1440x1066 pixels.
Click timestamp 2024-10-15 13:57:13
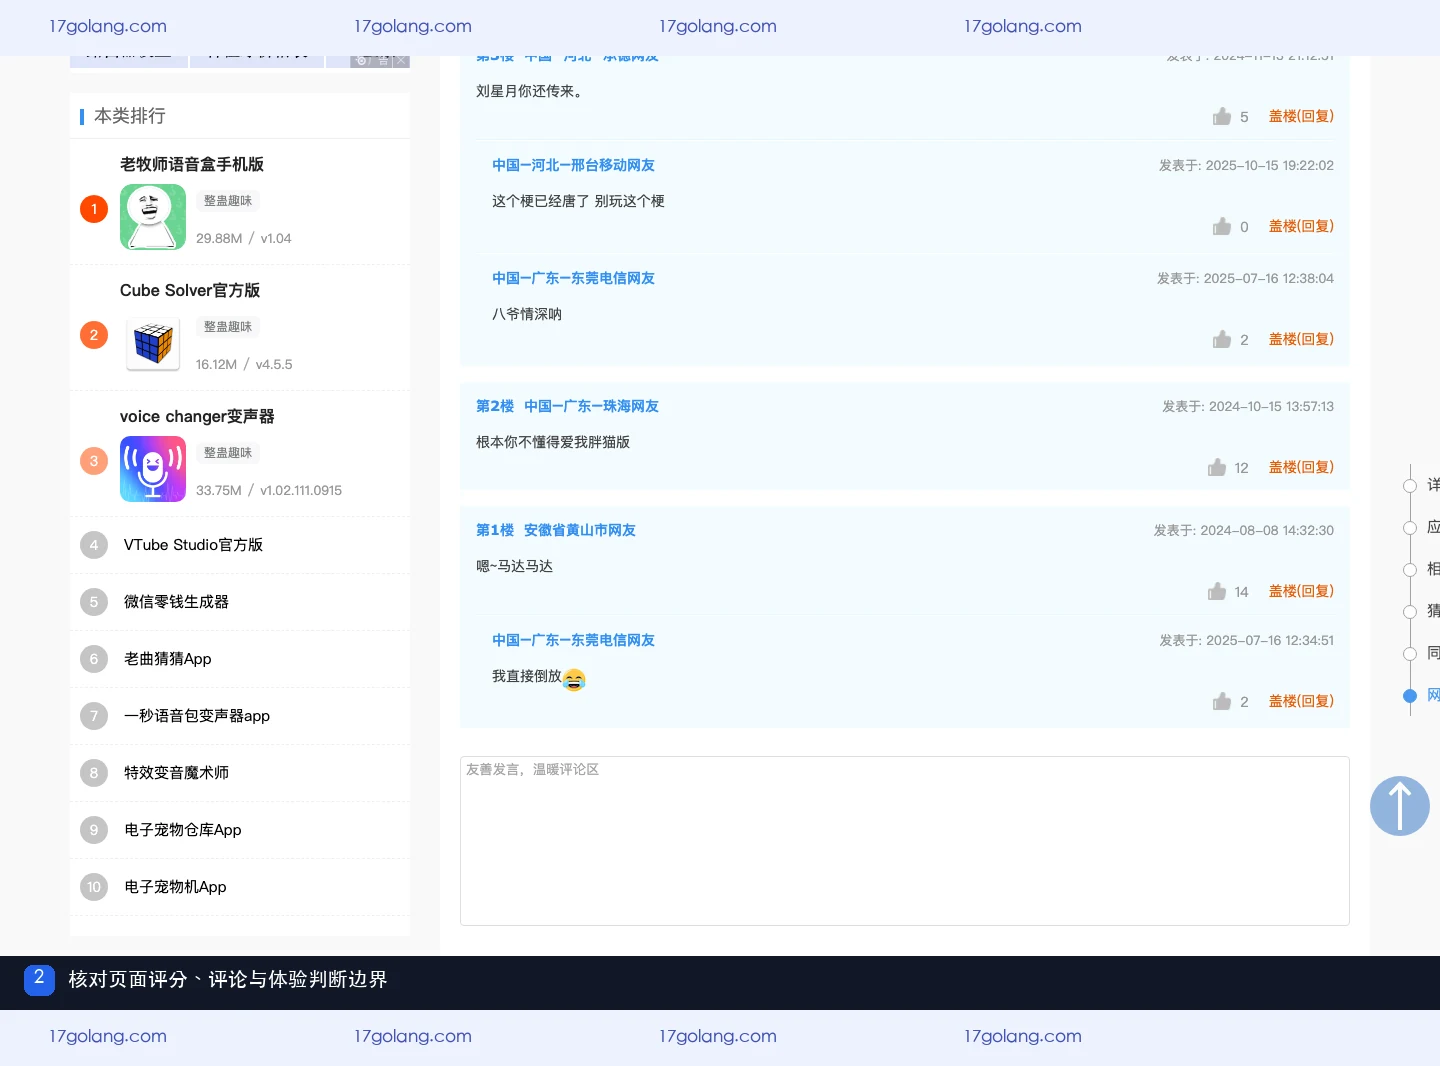point(1271,406)
